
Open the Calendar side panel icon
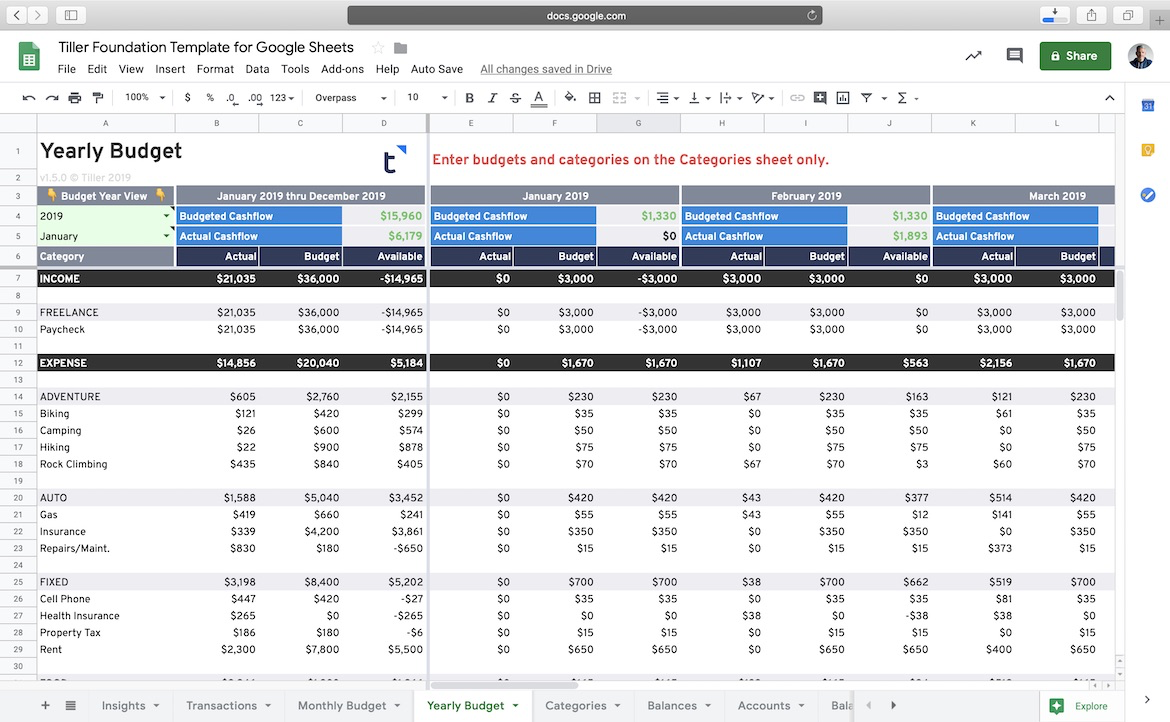pyautogui.click(x=1148, y=106)
